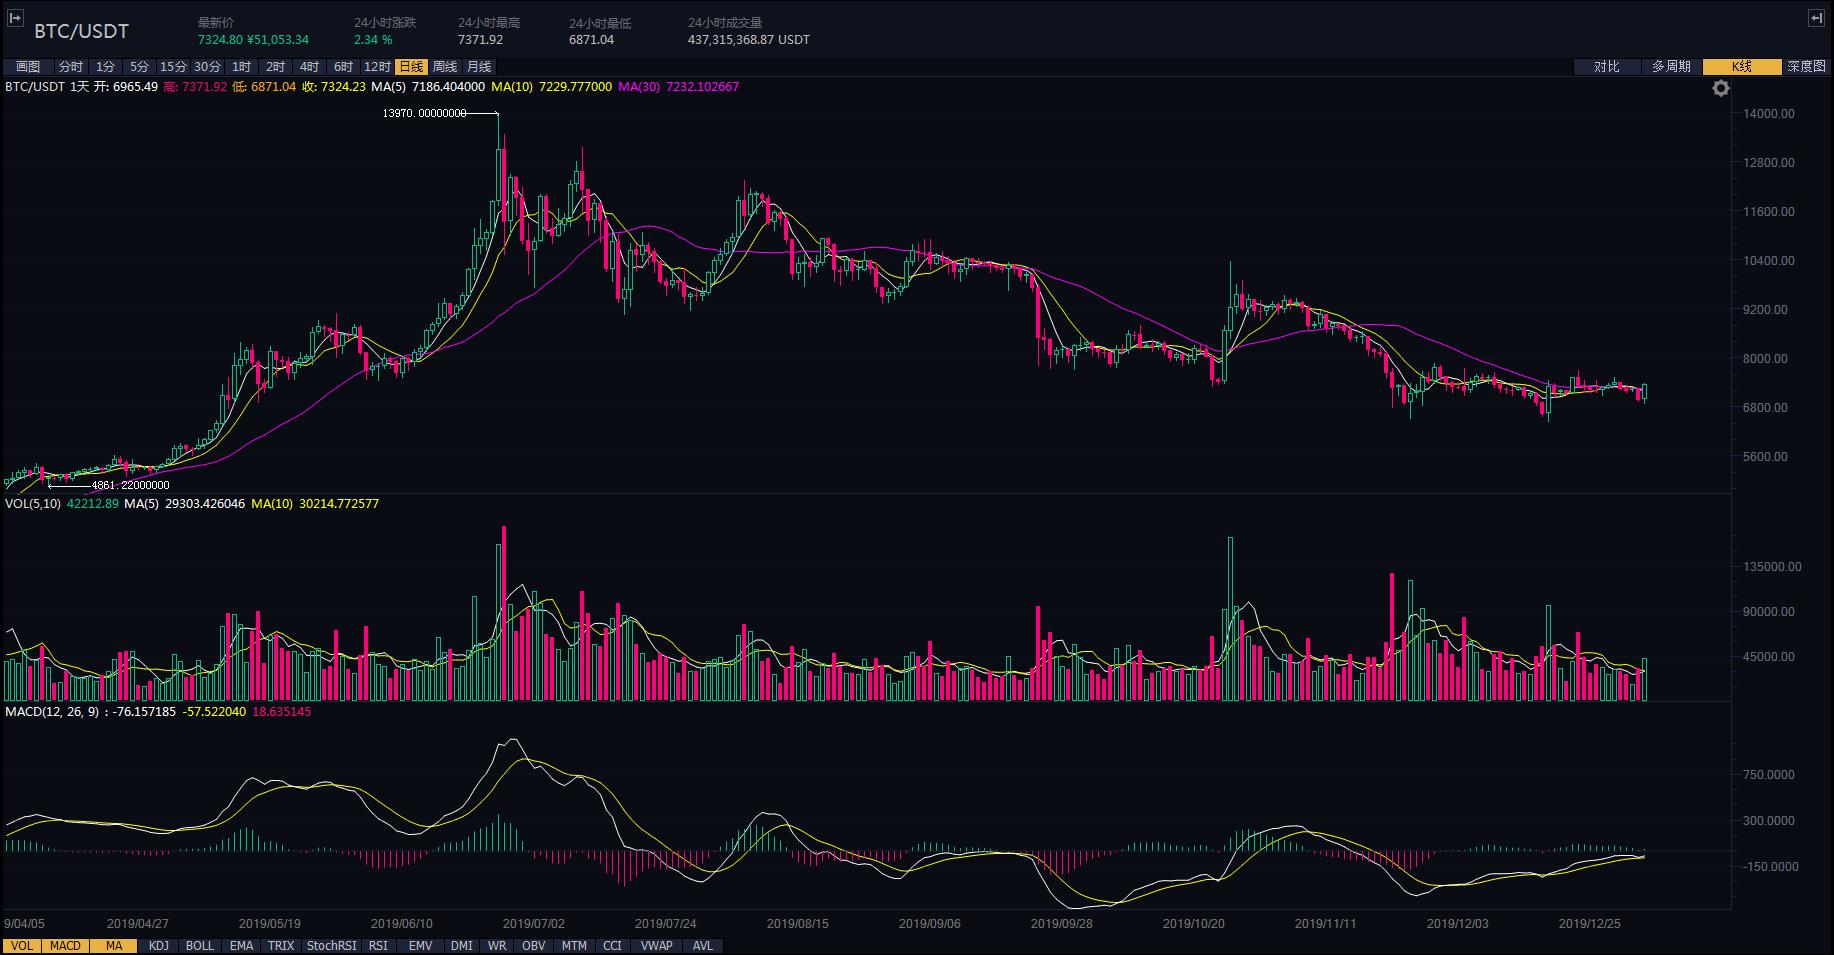This screenshot has height=955, width=1834.
Task: Click the 750.0000 MACD axis label
Action: click(1769, 775)
